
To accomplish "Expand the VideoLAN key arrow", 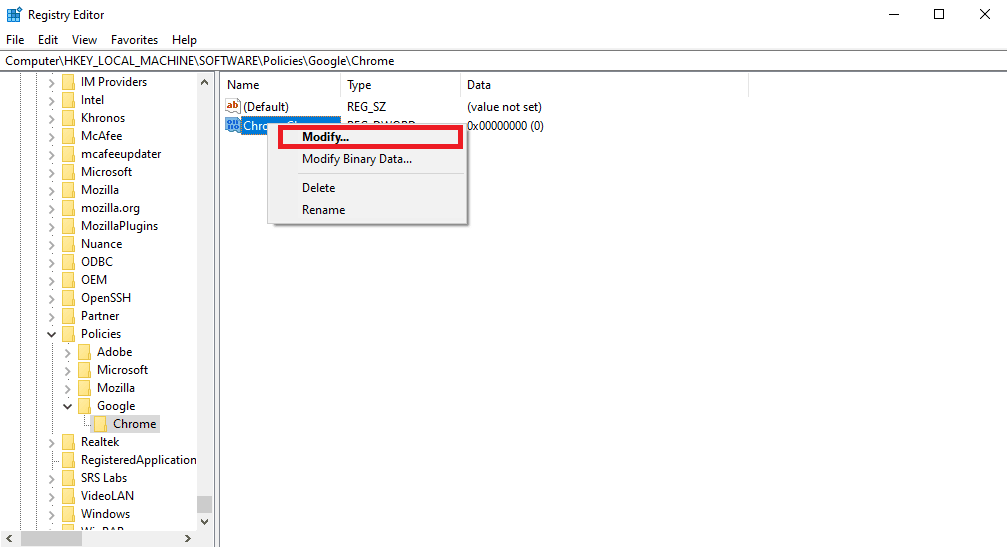I will click(x=51, y=496).
